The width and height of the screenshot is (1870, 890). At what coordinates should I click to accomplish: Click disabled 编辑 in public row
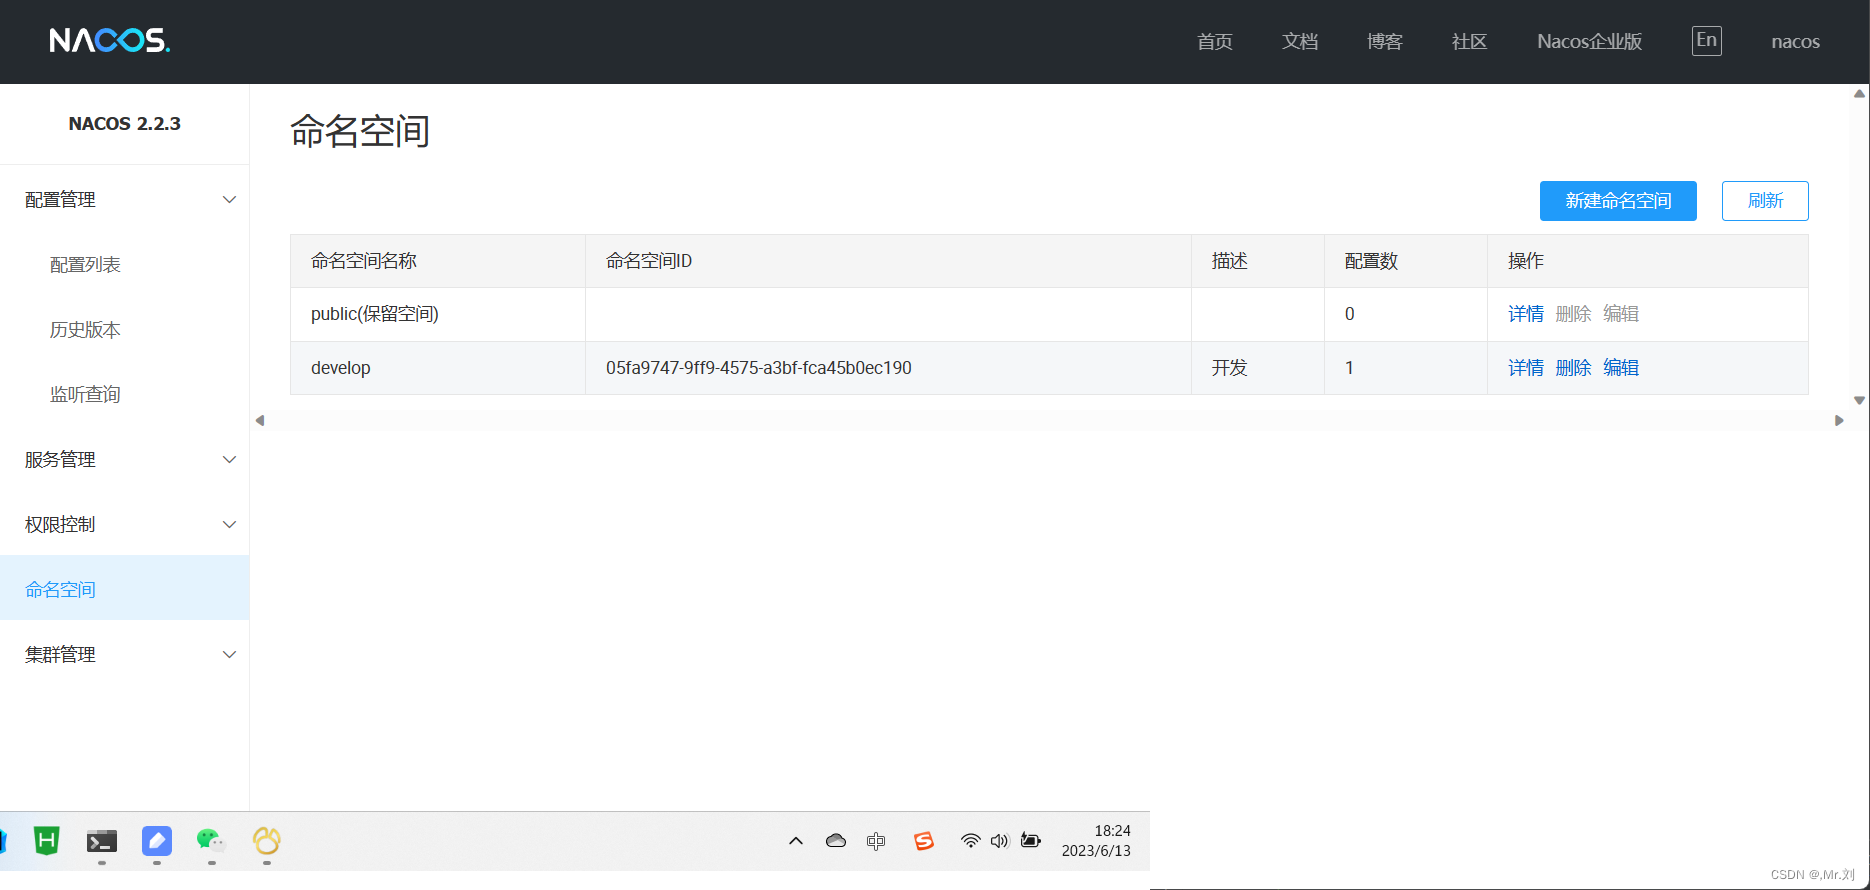click(x=1621, y=314)
